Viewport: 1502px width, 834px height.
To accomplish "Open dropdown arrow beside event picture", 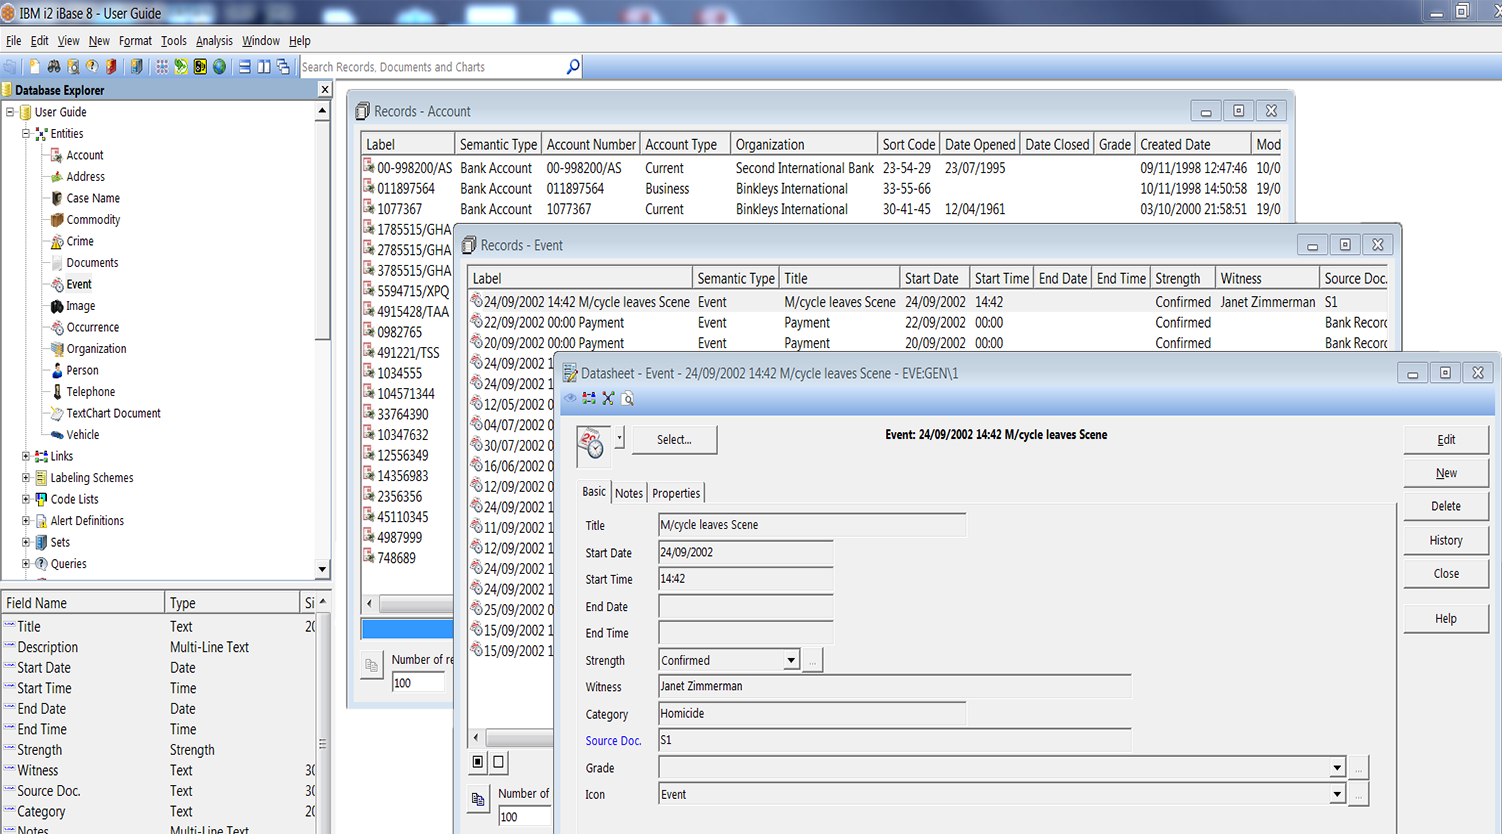I will point(619,438).
